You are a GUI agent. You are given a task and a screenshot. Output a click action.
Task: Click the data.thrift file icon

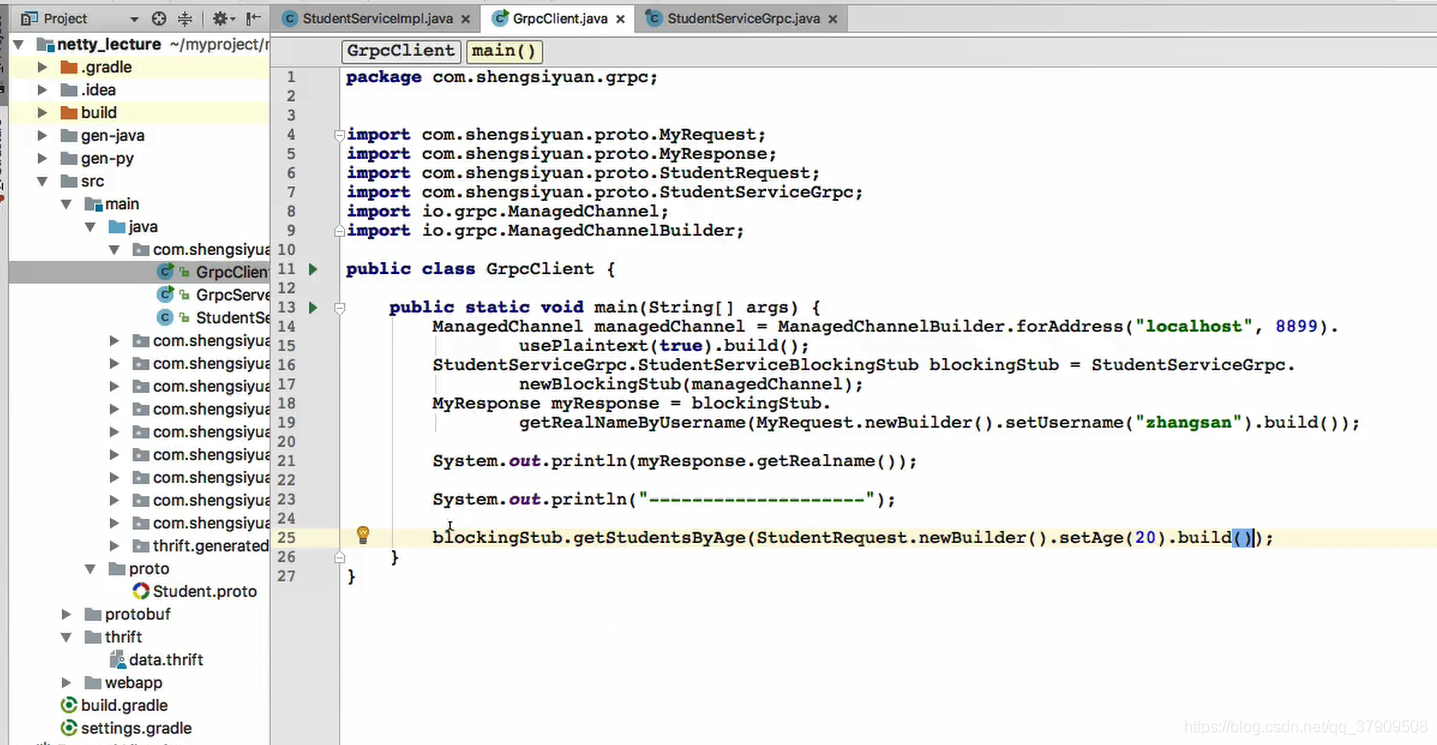pyautogui.click(x=119, y=660)
